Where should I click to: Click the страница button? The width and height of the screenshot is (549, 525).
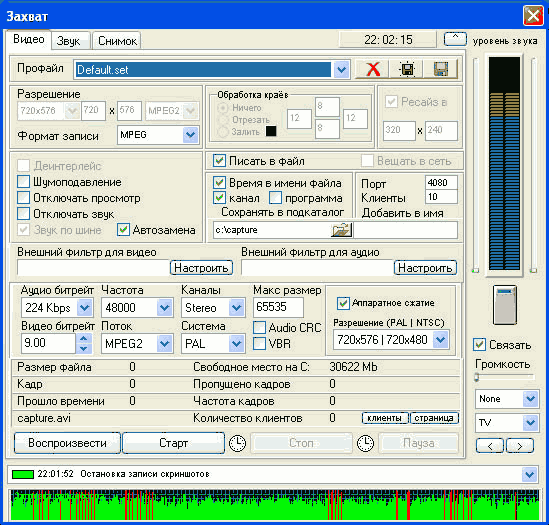[x=434, y=418]
